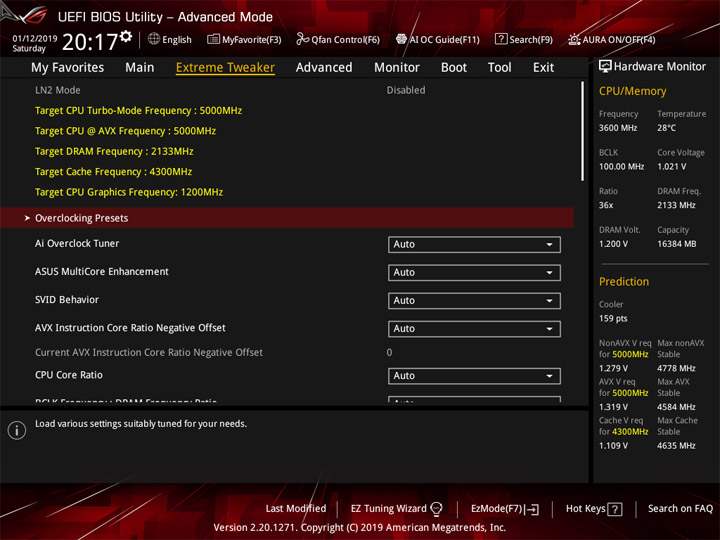Click the globe language icon

click(154, 39)
